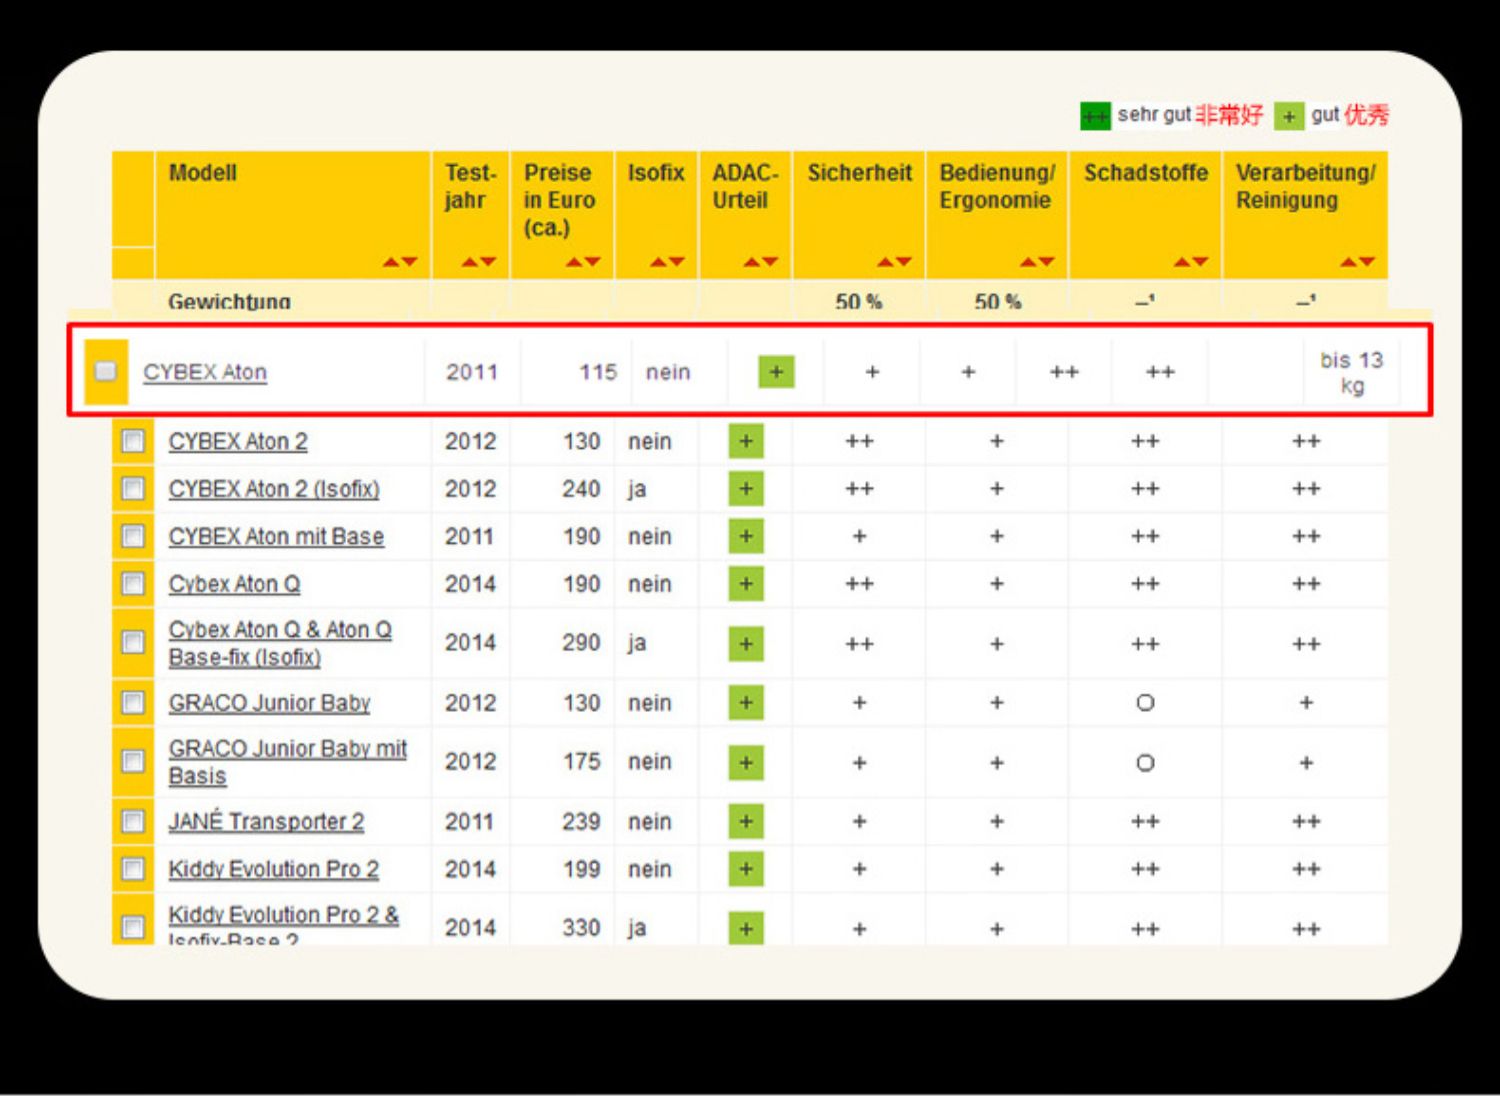Screen dimensions: 1500x1096
Task: Click green ADAC rating icon for CYBEX Aton
Action: point(776,372)
